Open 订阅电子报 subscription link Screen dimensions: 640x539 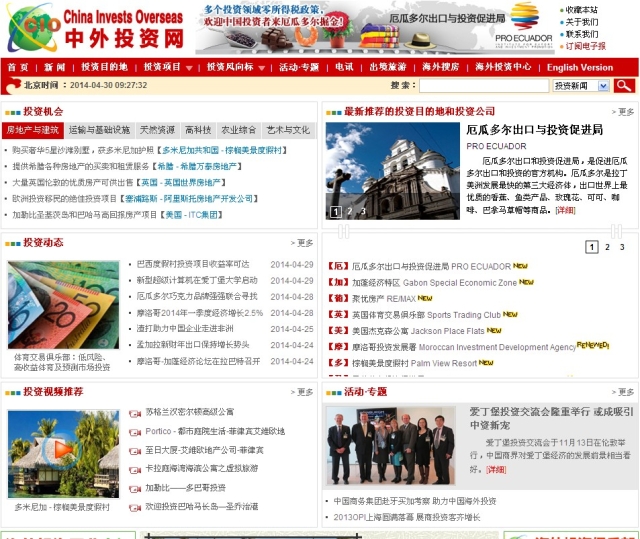click(585, 46)
